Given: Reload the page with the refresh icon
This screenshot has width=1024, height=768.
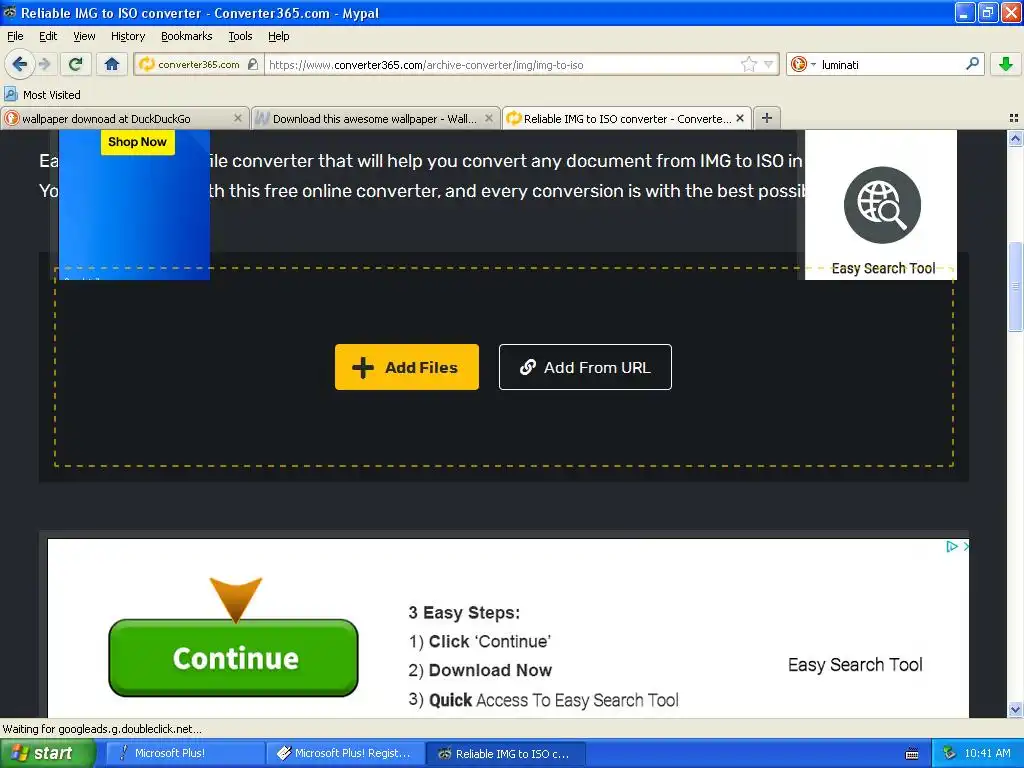Looking at the screenshot, I should pos(76,64).
